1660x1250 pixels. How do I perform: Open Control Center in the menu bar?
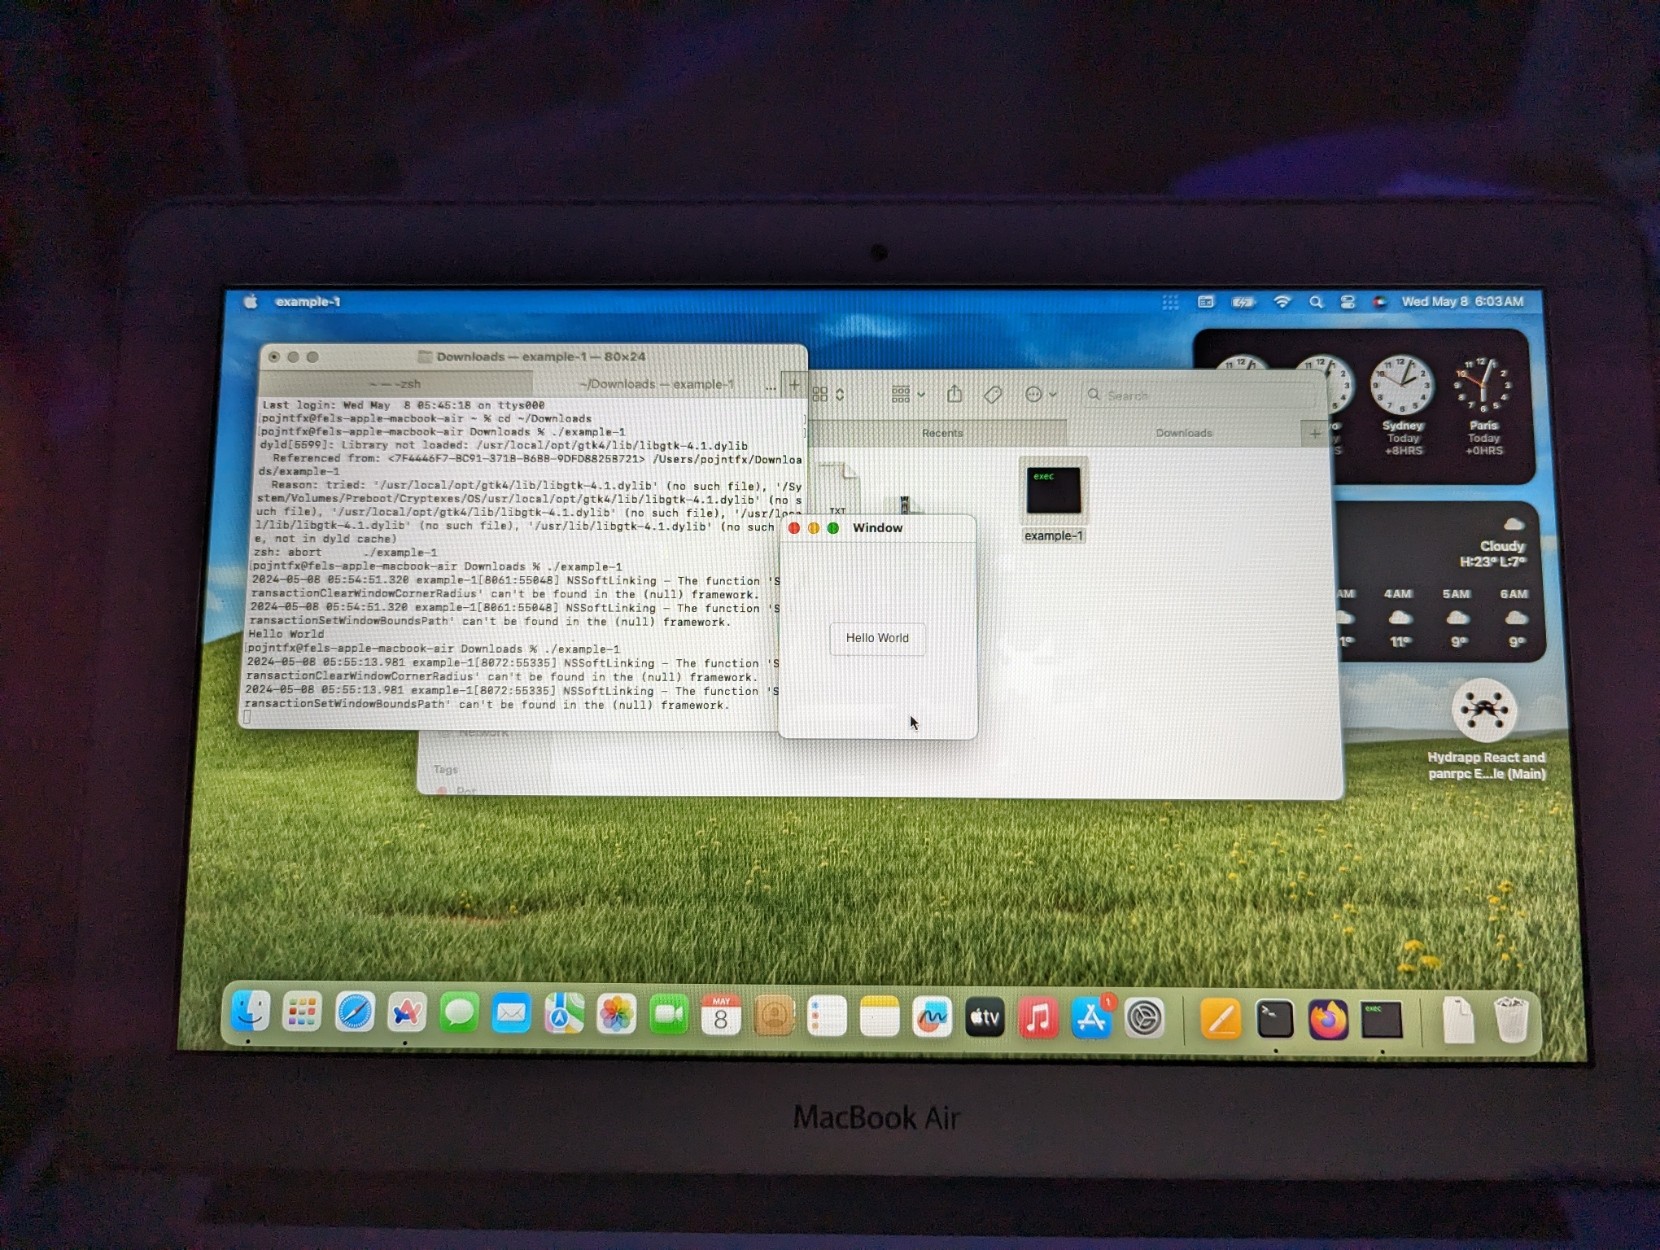click(x=1348, y=302)
